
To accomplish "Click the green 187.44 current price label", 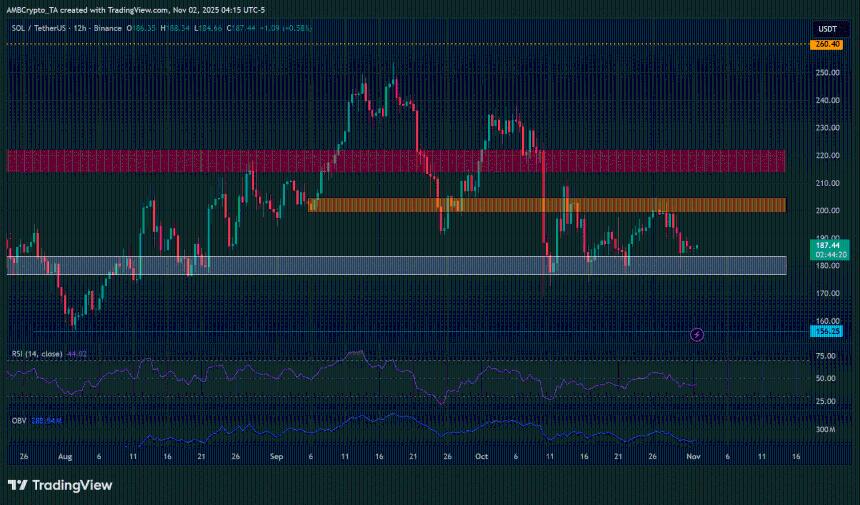I will 825,242.
